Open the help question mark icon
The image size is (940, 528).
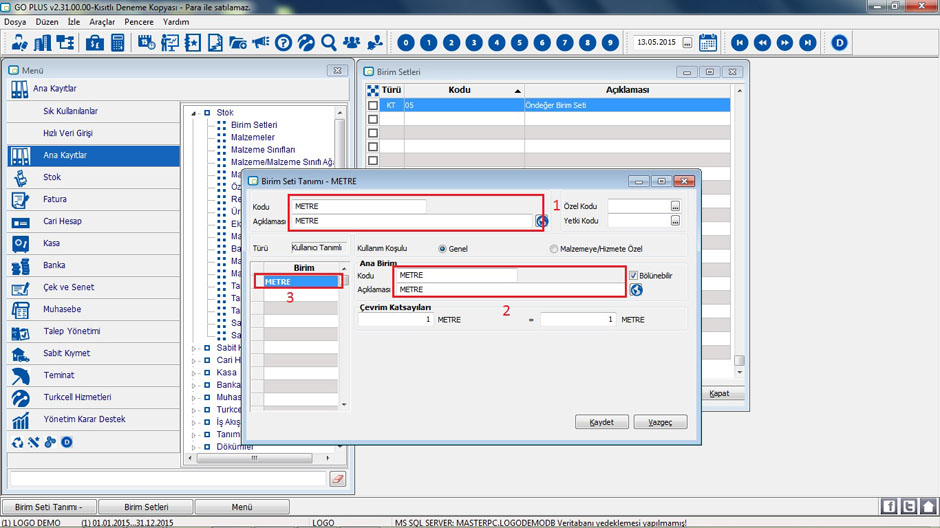click(283, 43)
